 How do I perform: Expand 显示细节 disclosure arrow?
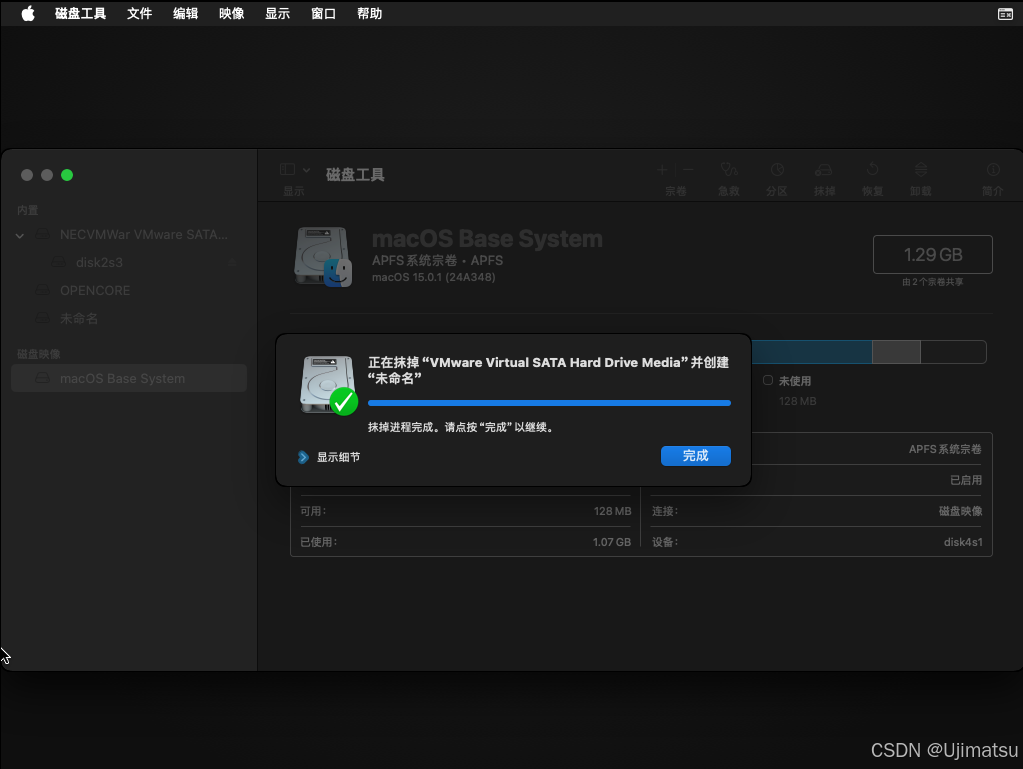click(303, 457)
